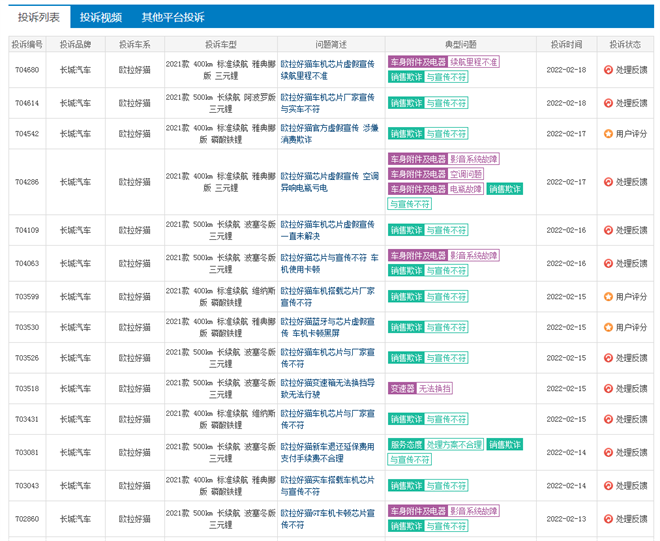Click 空调问题 tag in row 704286
The width and height of the screenshot is (660, 541).
click(466, 174)
